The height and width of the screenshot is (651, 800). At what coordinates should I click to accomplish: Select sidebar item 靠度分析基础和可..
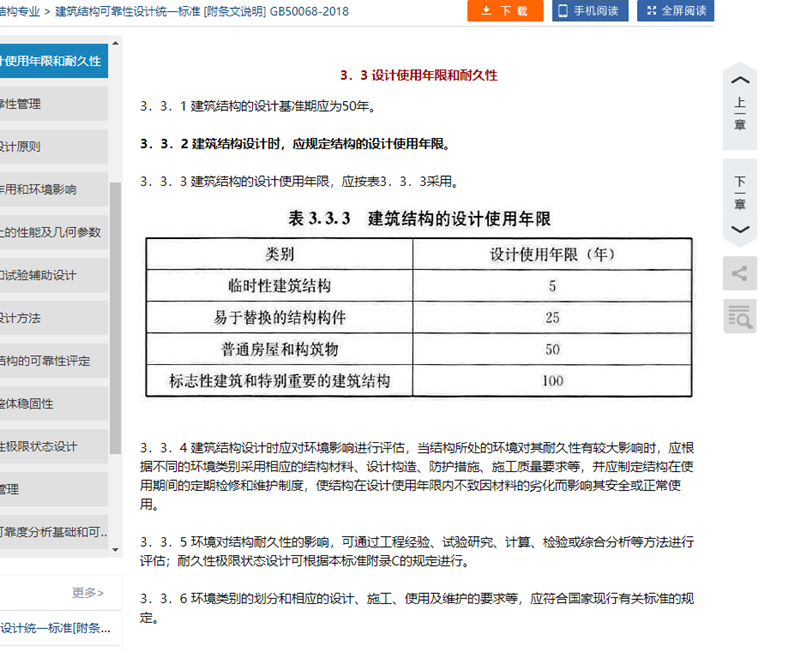(54, 532)
